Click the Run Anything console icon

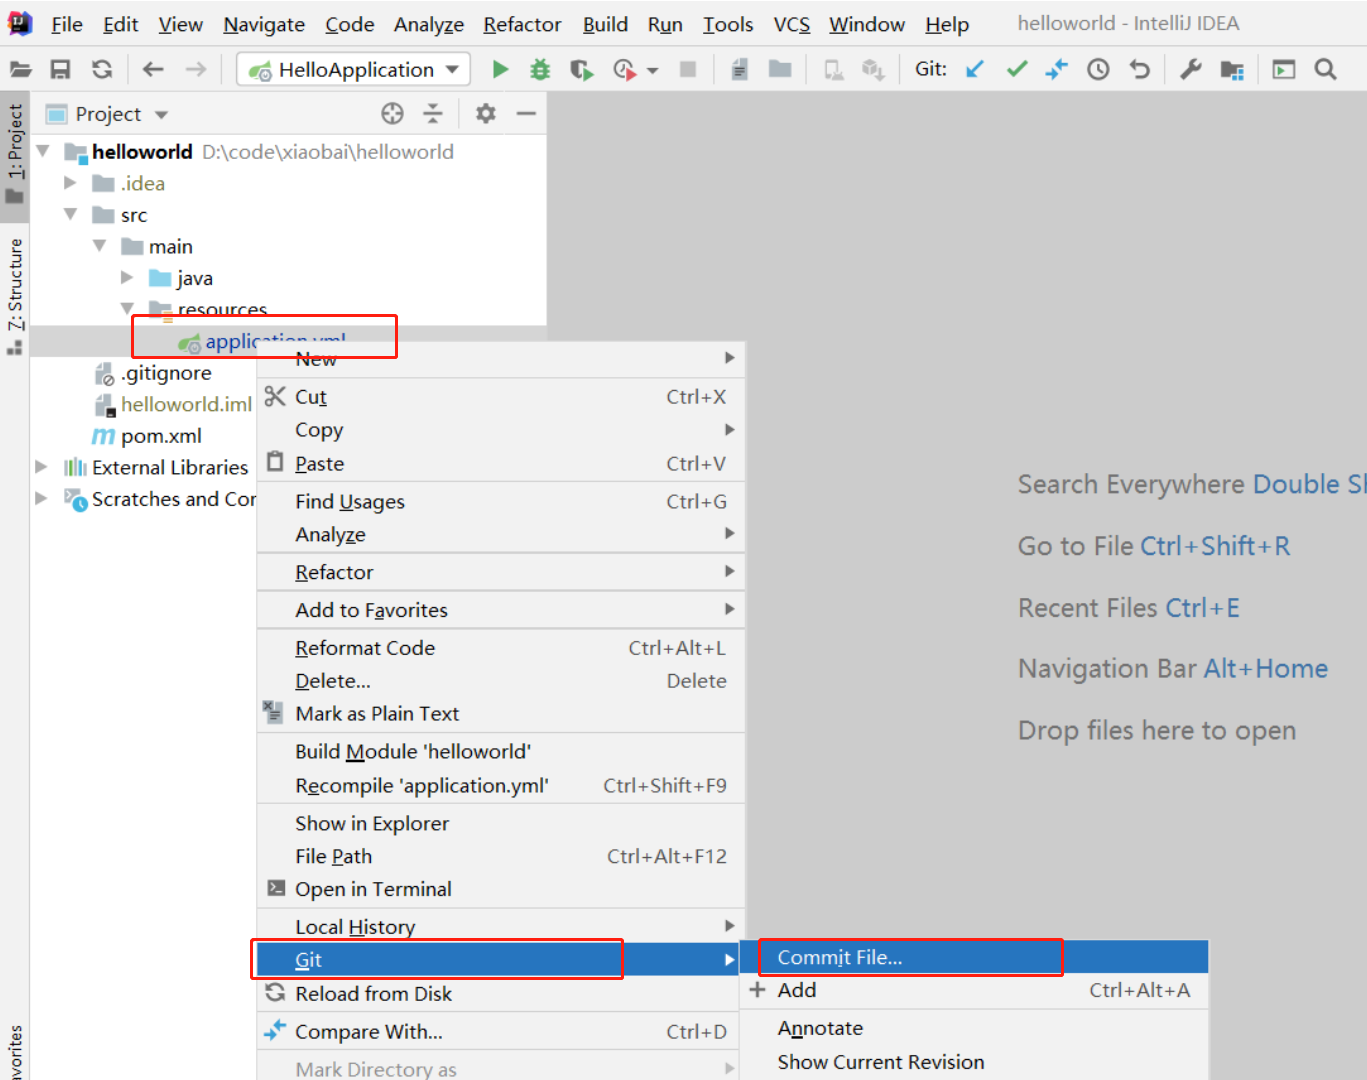pos(1283,69)
